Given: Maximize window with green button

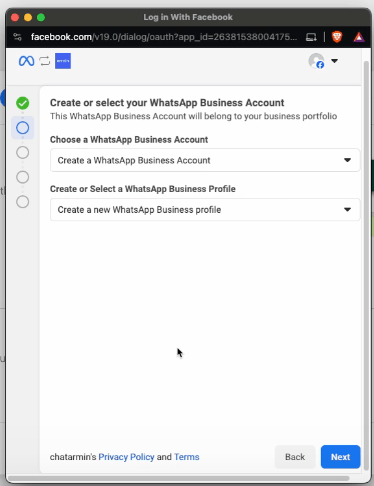Looking at the screenshot, I should pyautogui.click(x=41, y=17).
